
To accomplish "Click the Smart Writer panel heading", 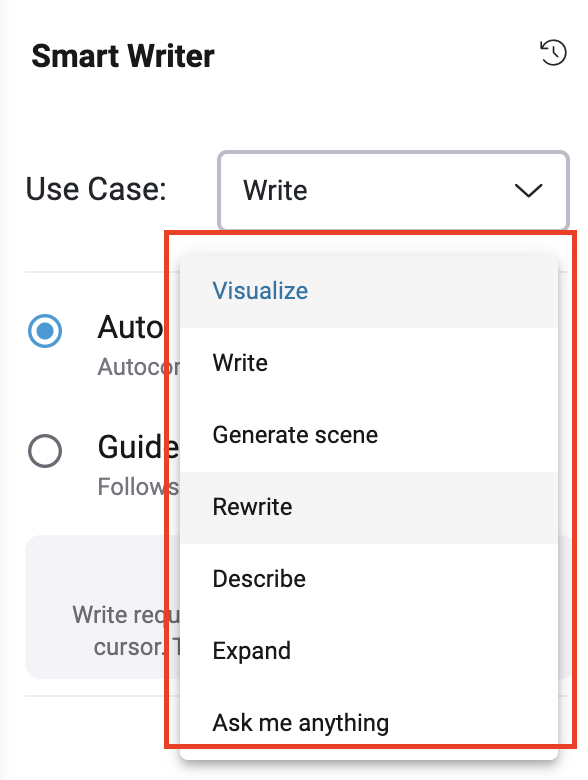I will tap(123, 56).
